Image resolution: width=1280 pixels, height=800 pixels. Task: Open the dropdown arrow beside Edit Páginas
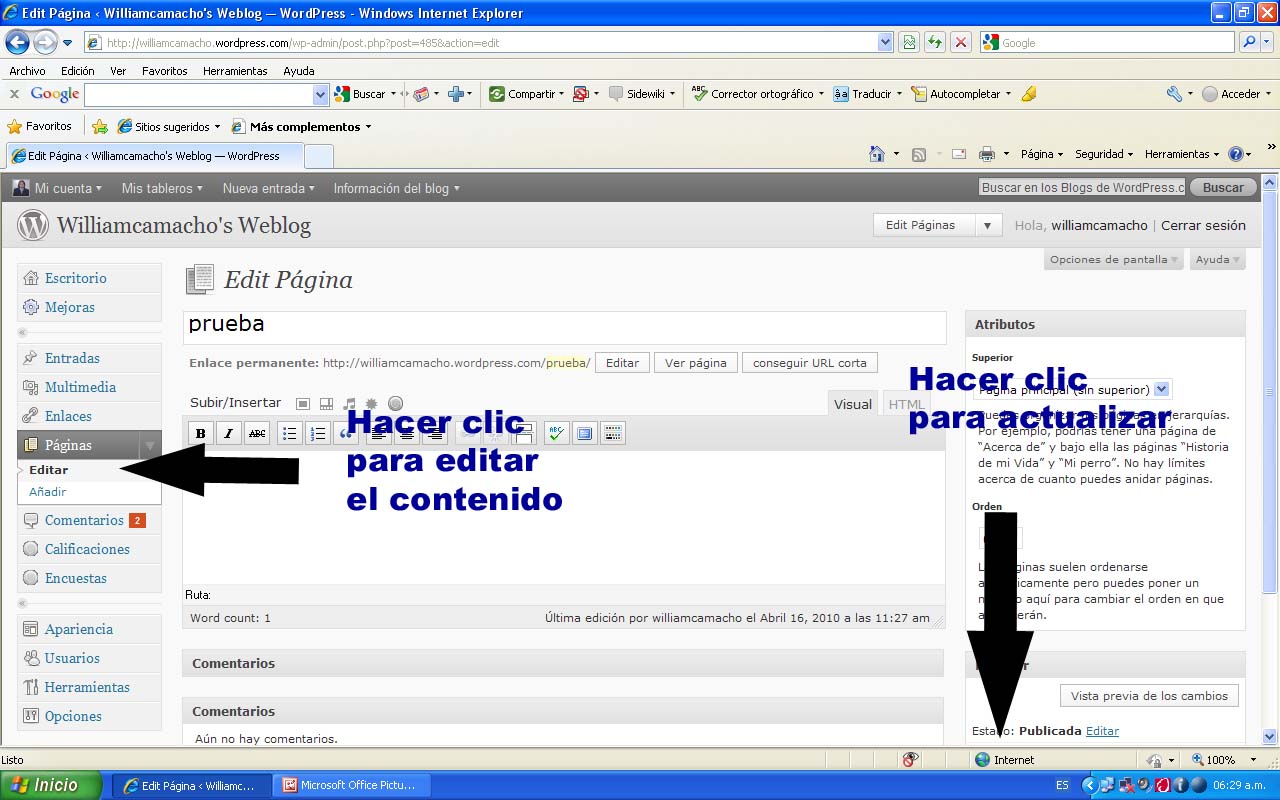tap(987, 225)
